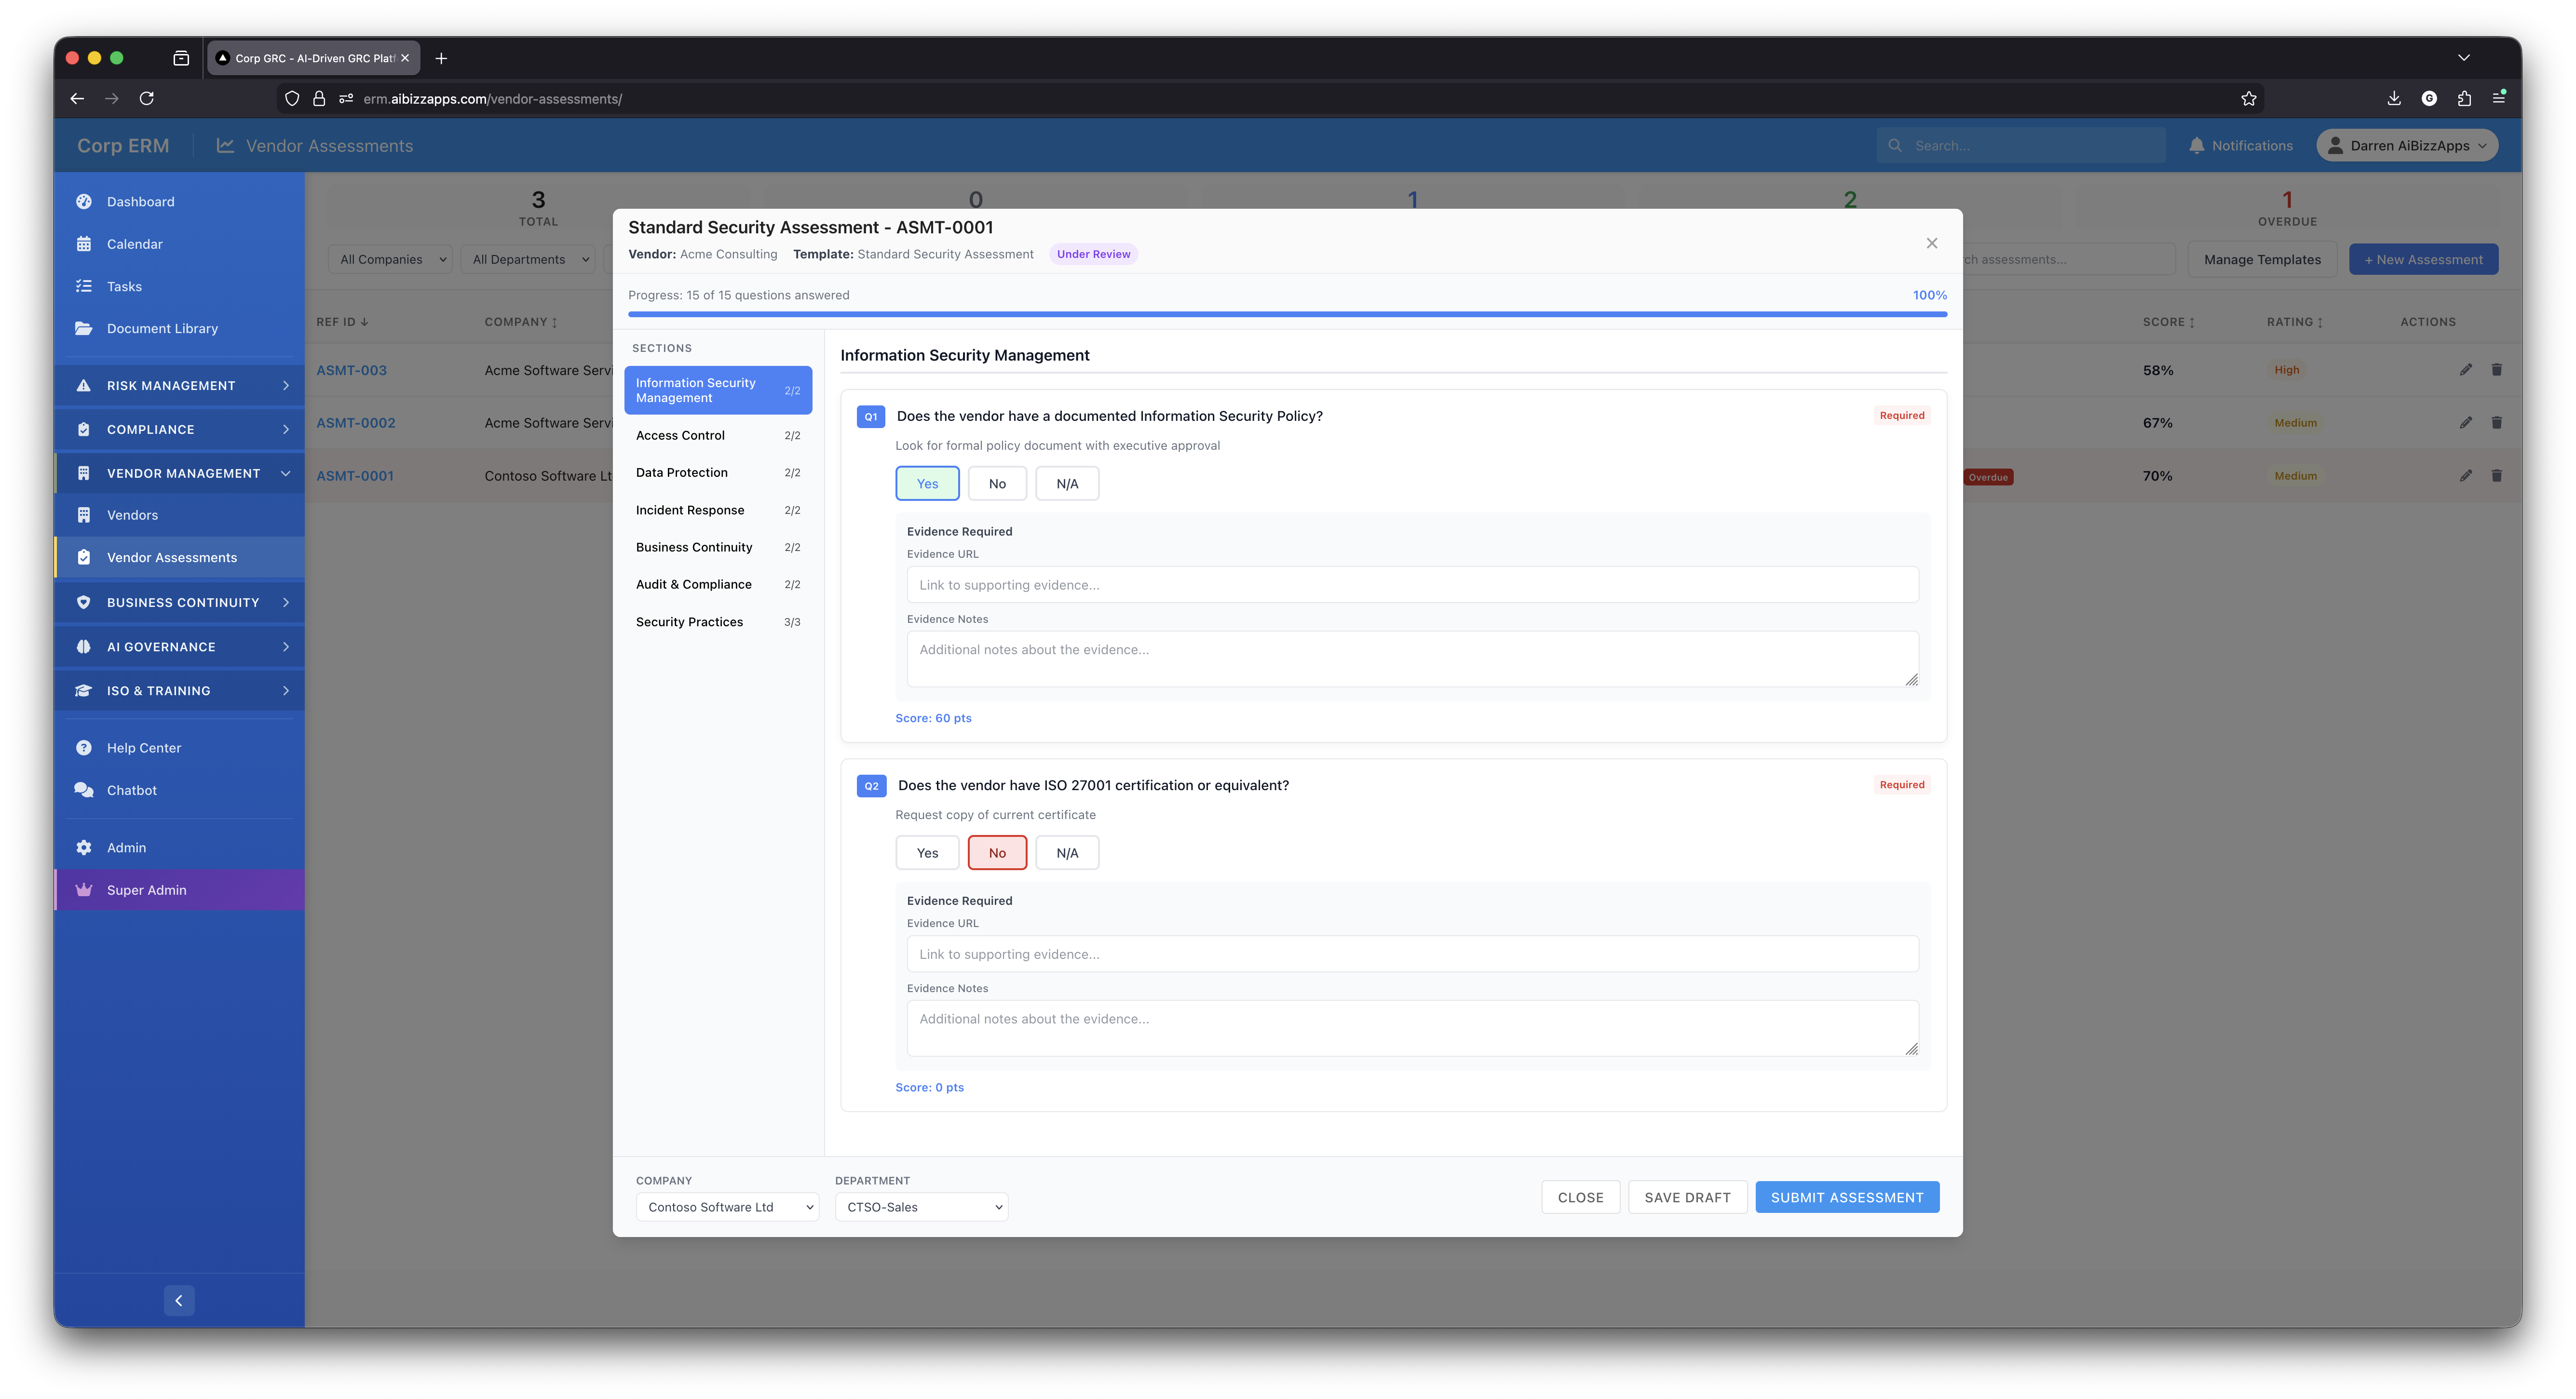Screen dimensions: 2576x1399
Task: Open the Security Practices section
Action: pos(689,622)
